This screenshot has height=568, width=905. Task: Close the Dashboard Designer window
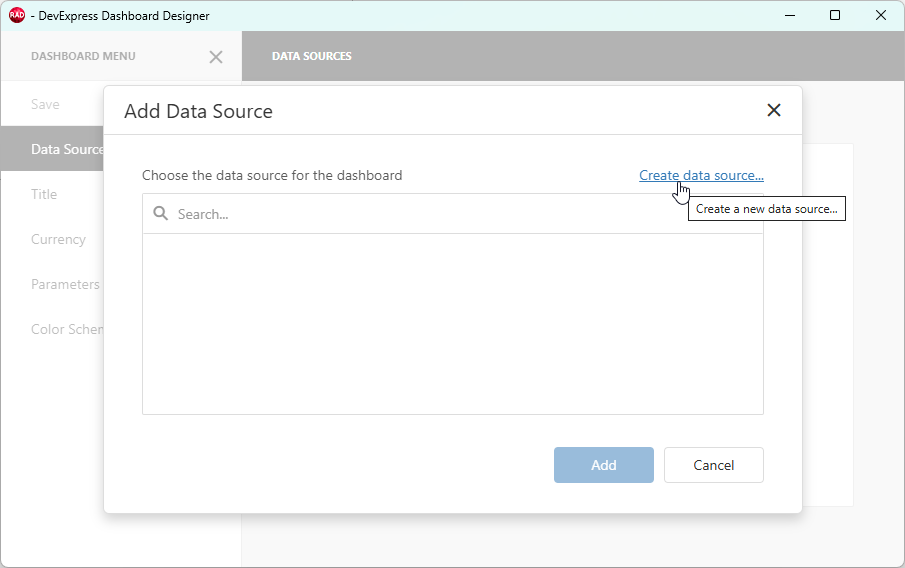click(880, 16)
